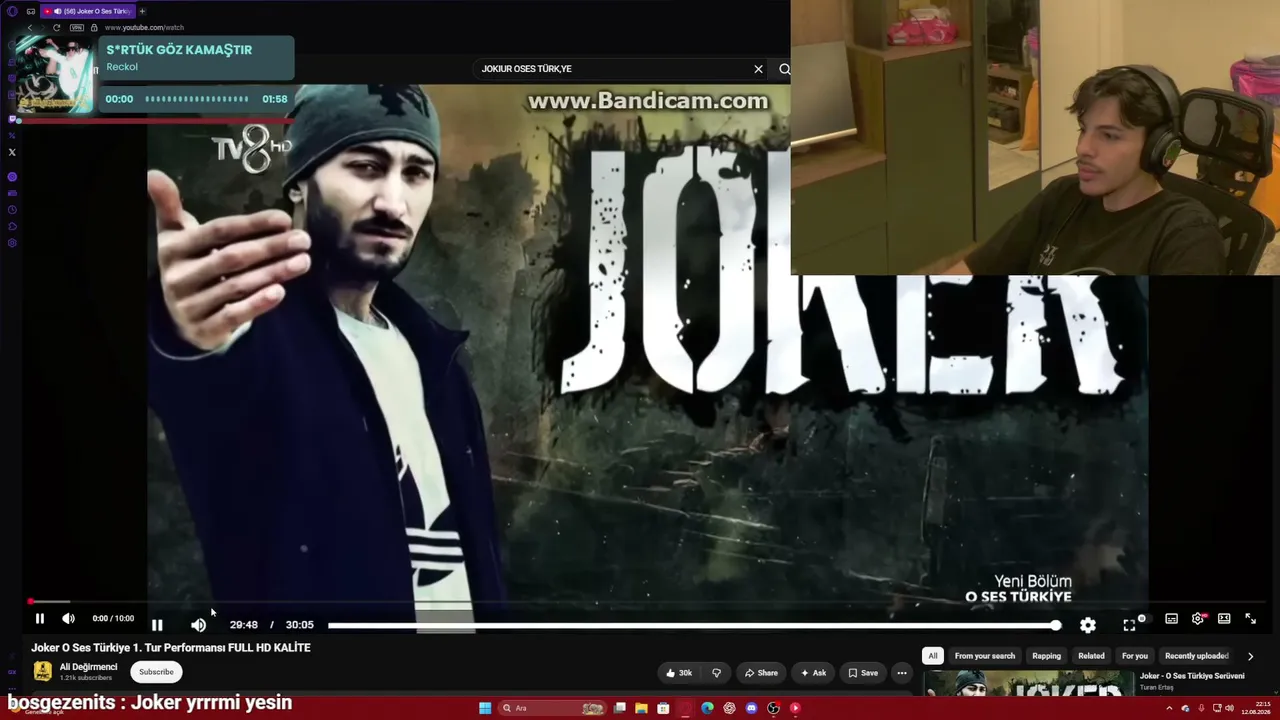The image size is (1280, 720).
Task: Clear the YouTube search box
Action: (758, 69)
